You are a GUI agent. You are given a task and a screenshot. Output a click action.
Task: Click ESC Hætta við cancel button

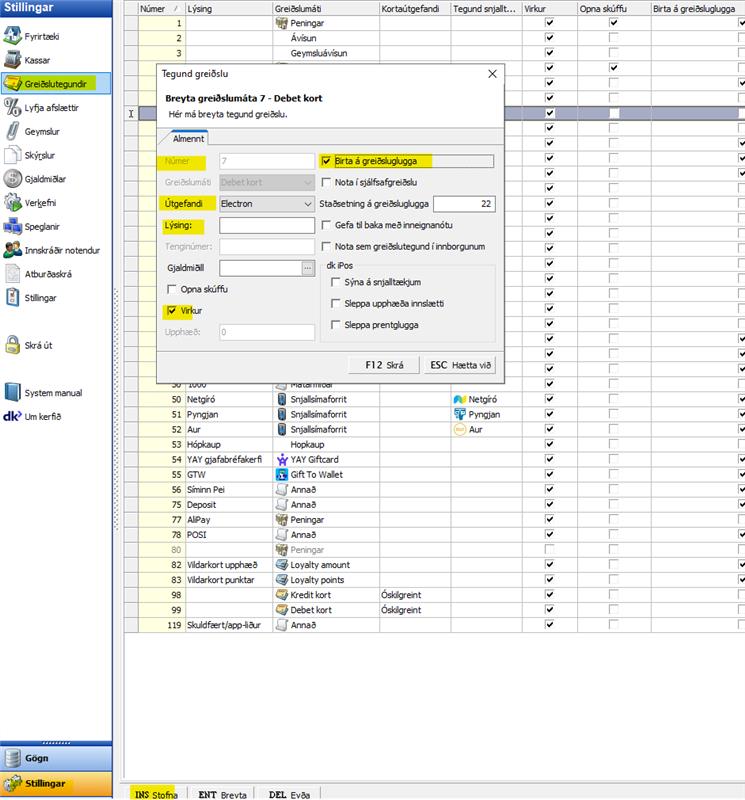pyautogui.click(x=459, y=365)
